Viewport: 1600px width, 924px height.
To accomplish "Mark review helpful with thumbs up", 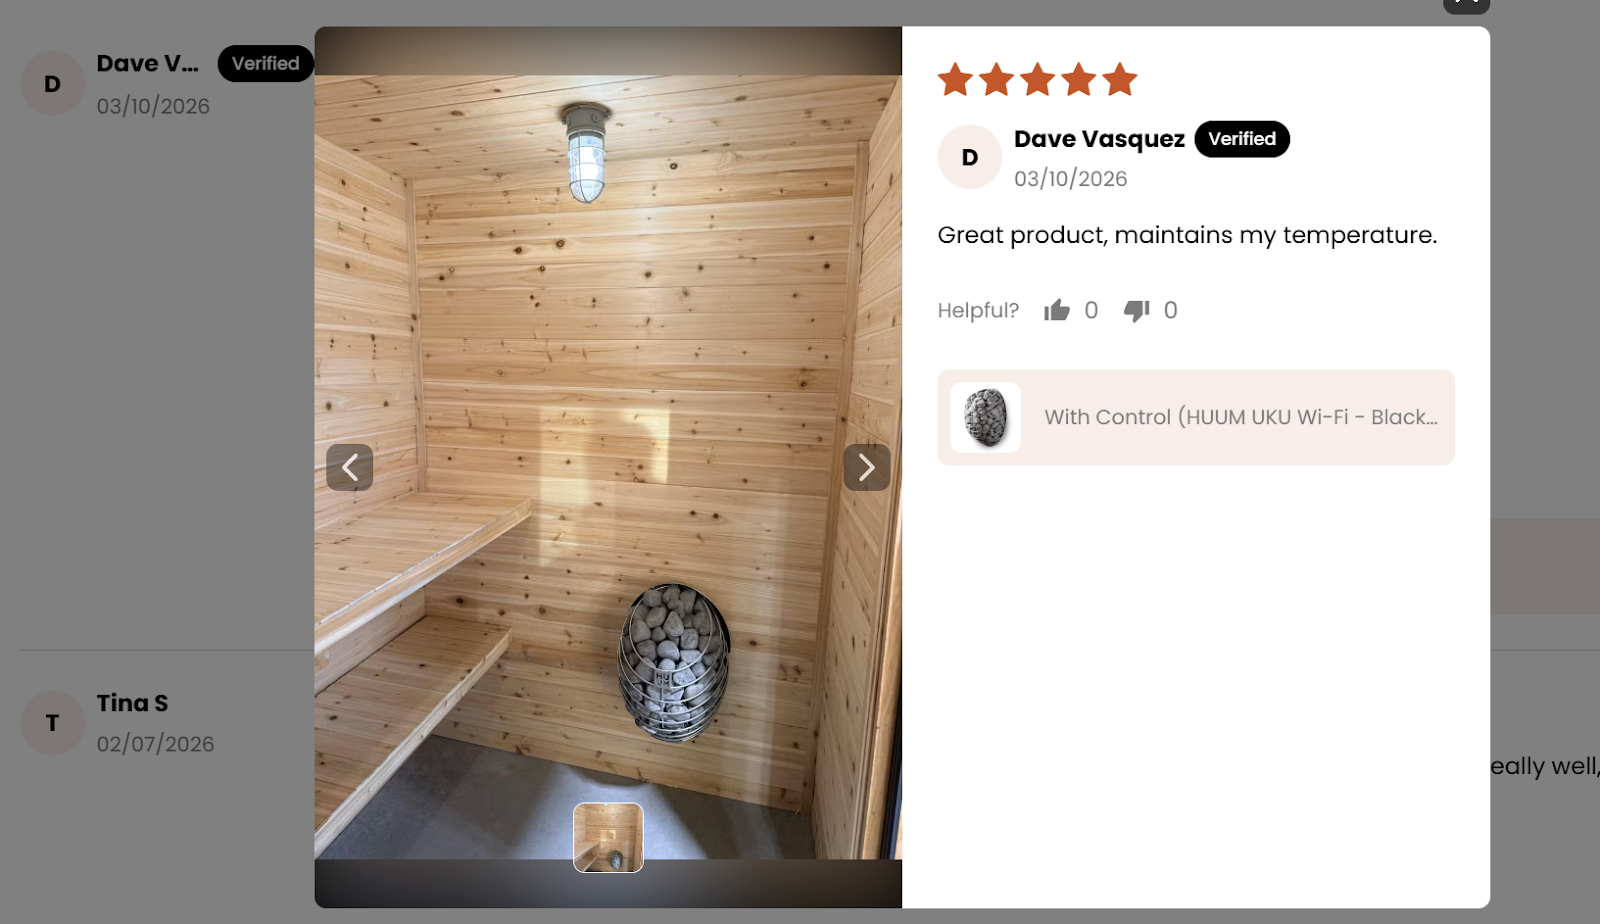I will coord(1057,311).
